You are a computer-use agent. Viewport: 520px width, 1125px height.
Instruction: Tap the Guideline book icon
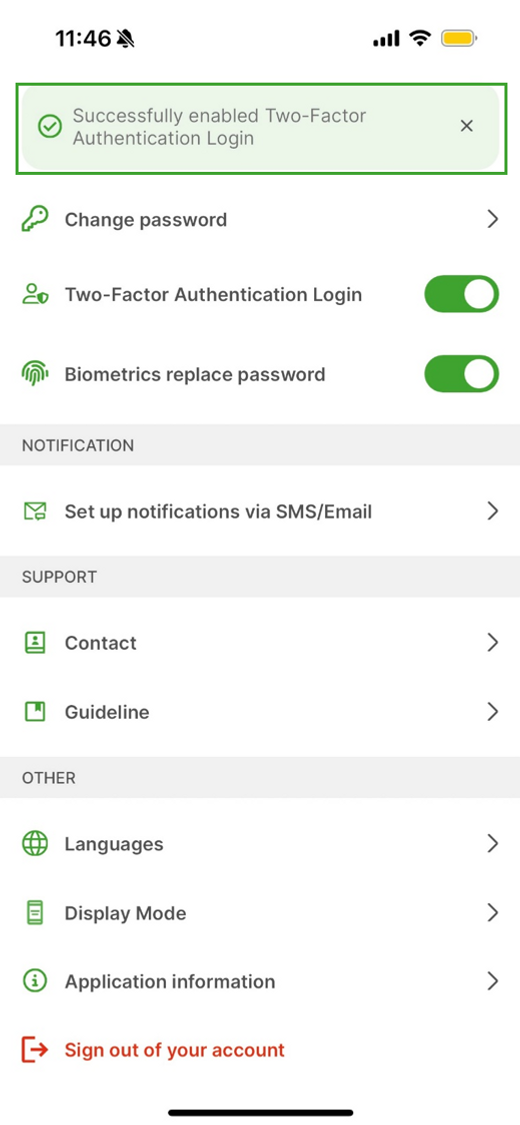35,712
